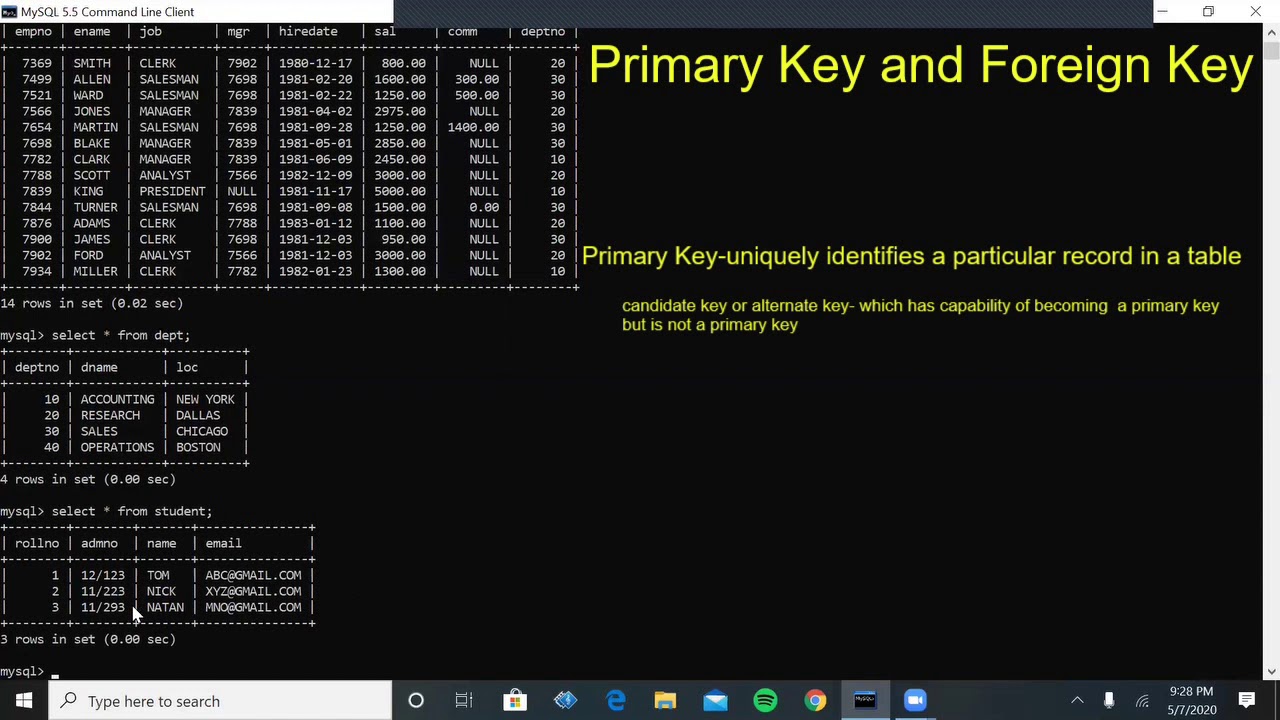This screenshot has width=1280, height=720.
Task: Open File Explorer from the taskbar
Action: (x=665, y=701)
